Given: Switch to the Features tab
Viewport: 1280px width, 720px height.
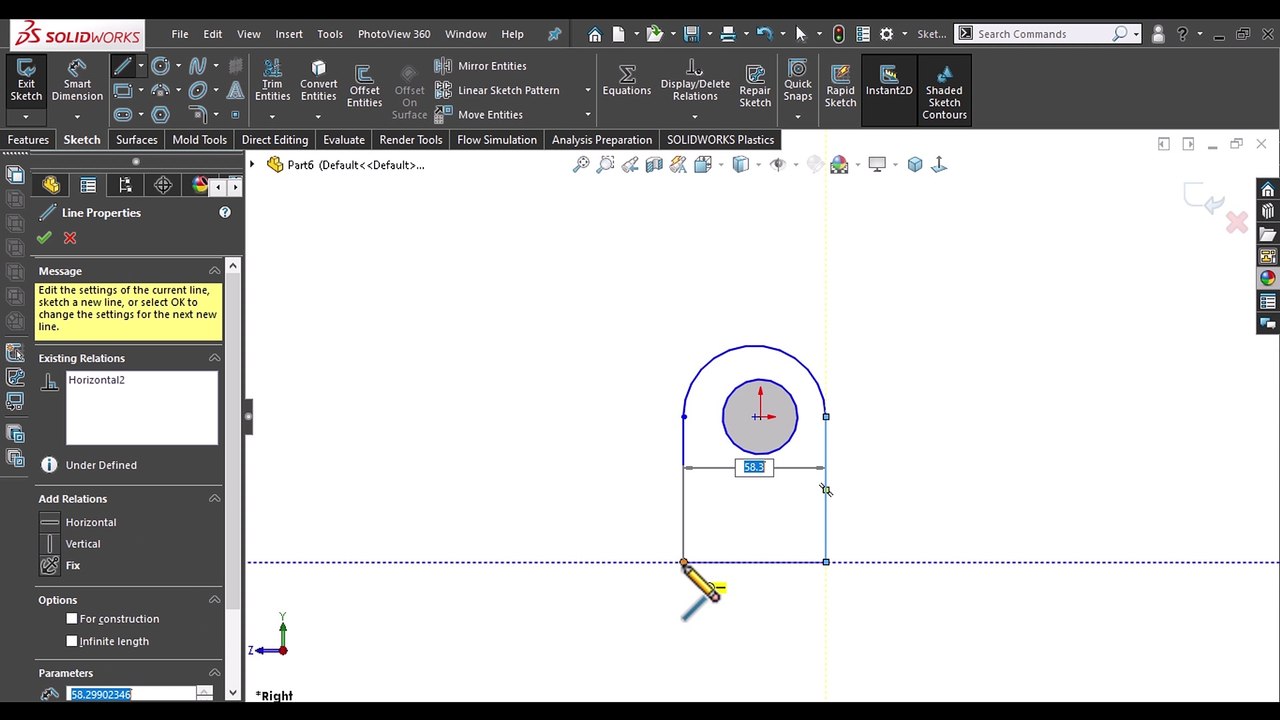Looking at the screenshot, I should pyautogui.click(x=28, y=140).
